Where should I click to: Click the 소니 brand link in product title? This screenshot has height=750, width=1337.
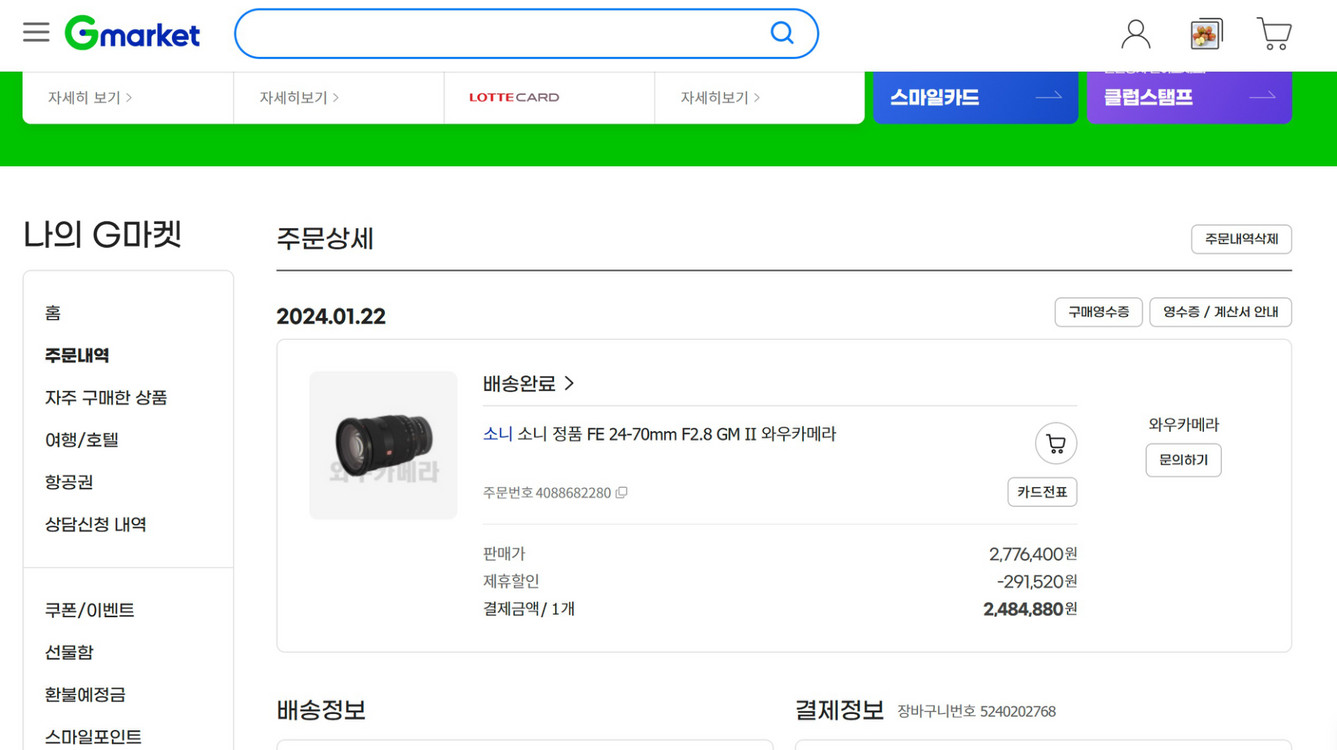click(x=495, y=434)
